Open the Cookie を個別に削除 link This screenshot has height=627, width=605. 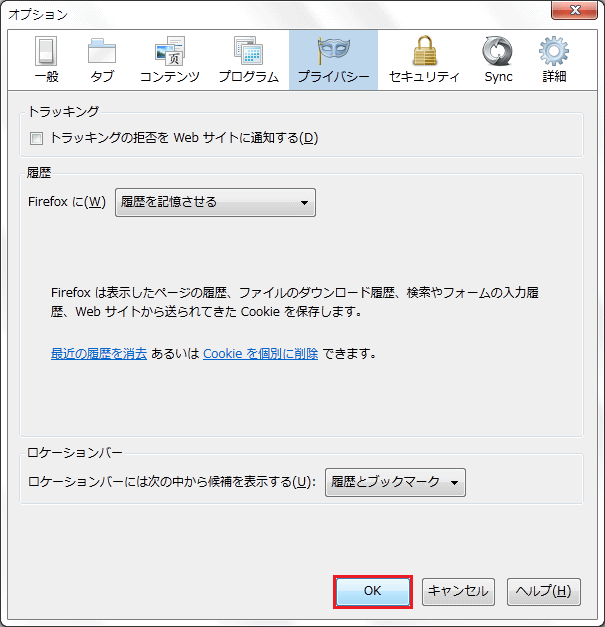[x=260, y=354]
